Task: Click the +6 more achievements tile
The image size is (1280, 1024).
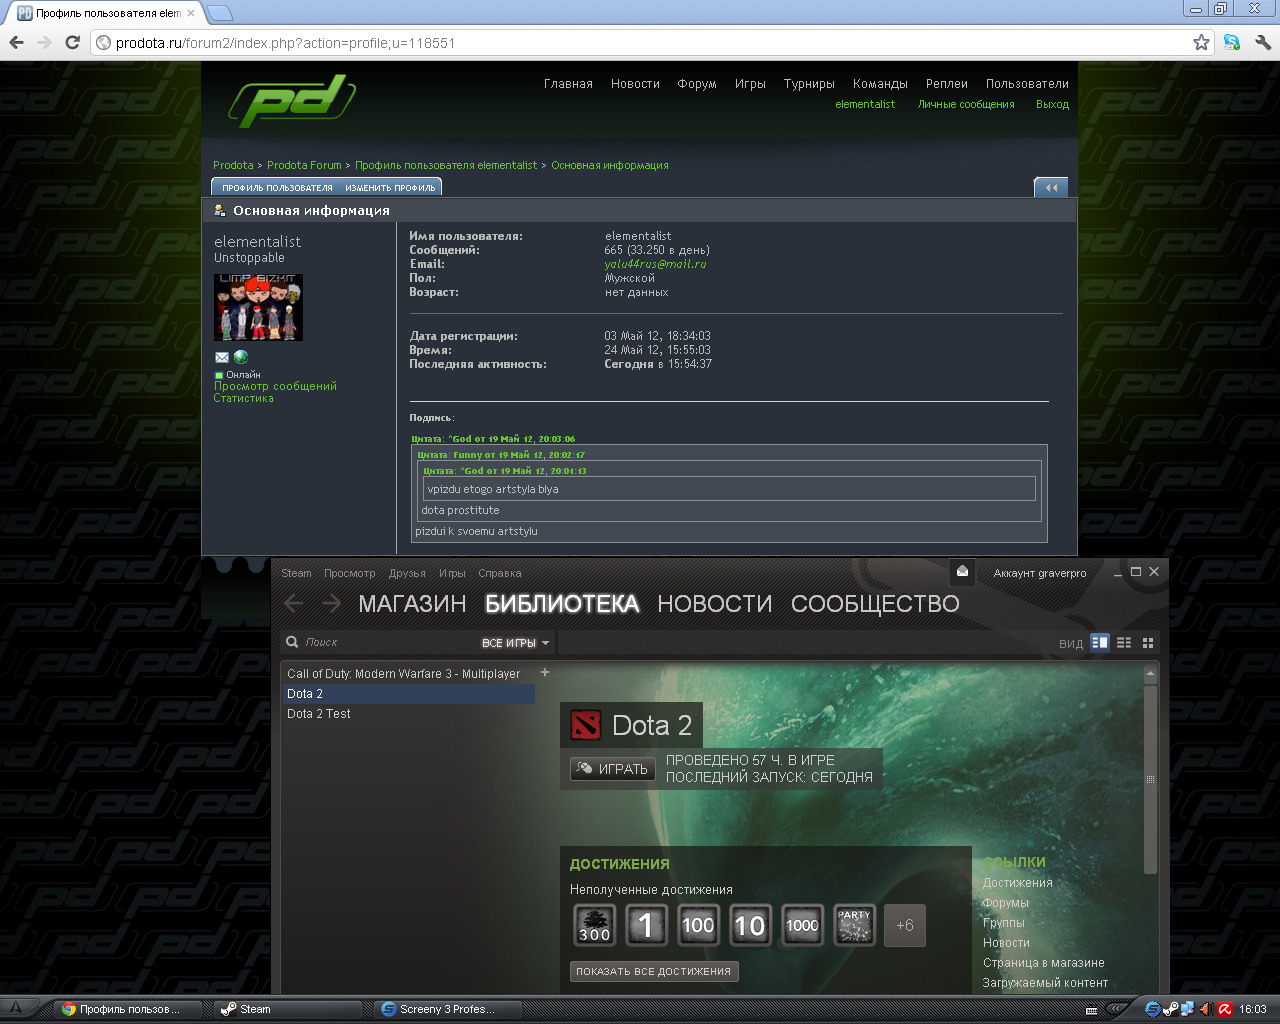Action: tap(905, 925)
